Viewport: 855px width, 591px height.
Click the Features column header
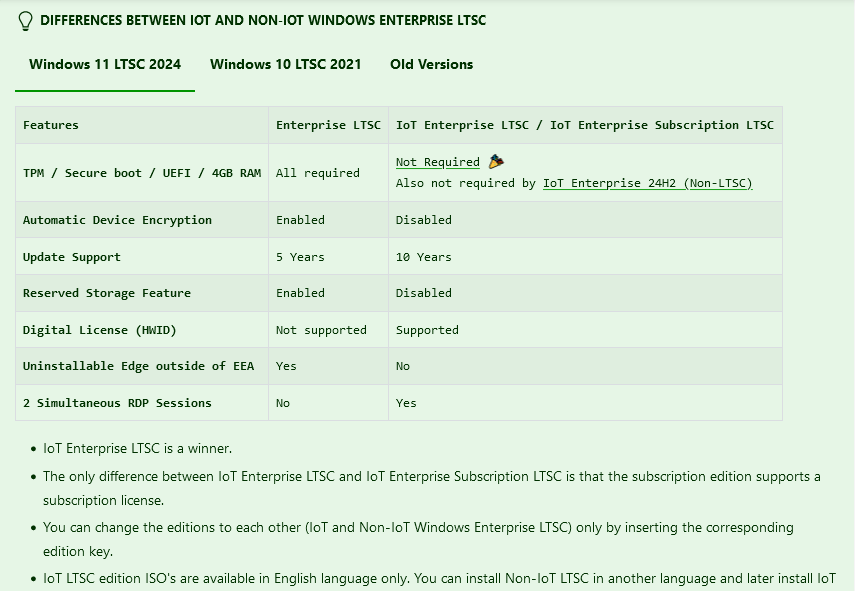point(51,125)
